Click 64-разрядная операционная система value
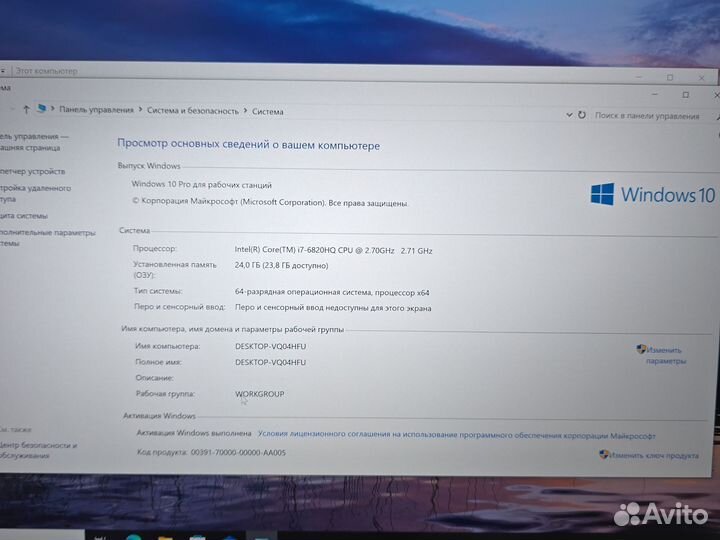Image resolution: width=720 pixels, height=540 pixels. [x=332, y=292]
